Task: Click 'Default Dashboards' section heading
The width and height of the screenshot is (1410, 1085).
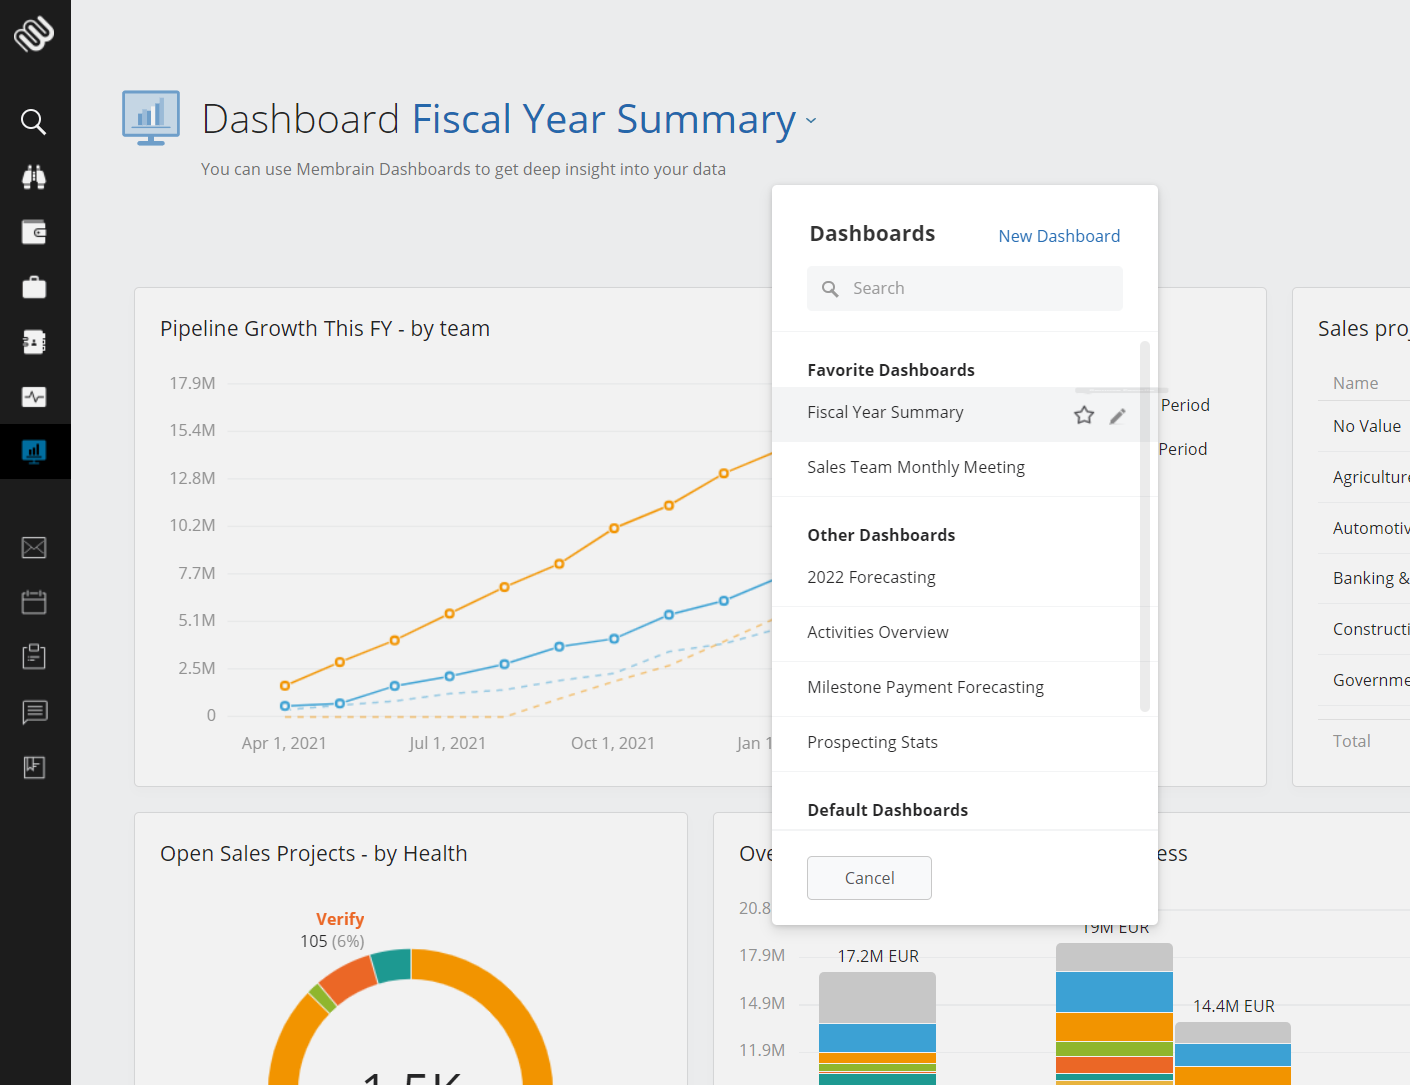Action: click(888, 810)
